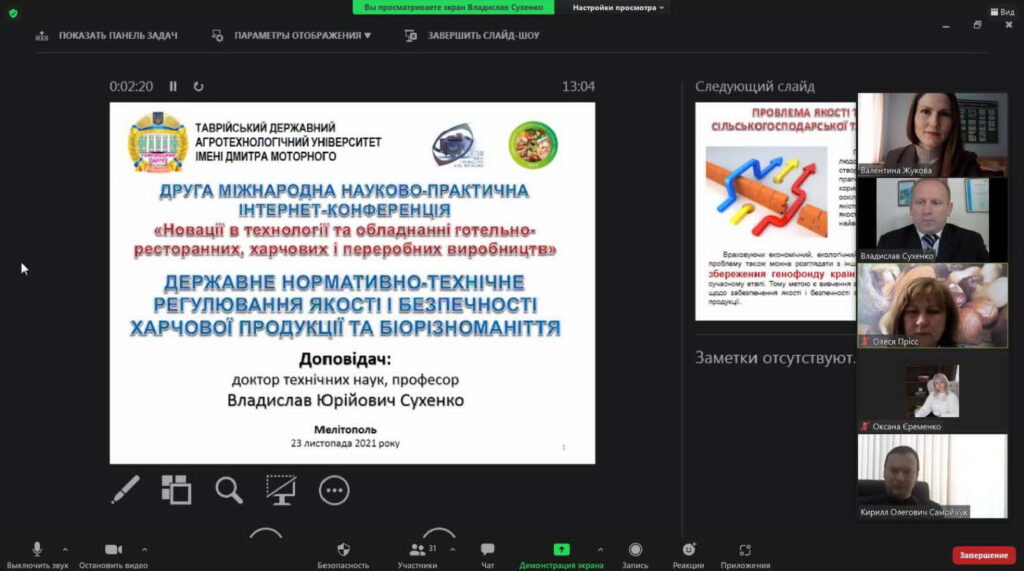Click the green Share Screen button
This screenshot has height=571, width=1024.
click(562, 555)
